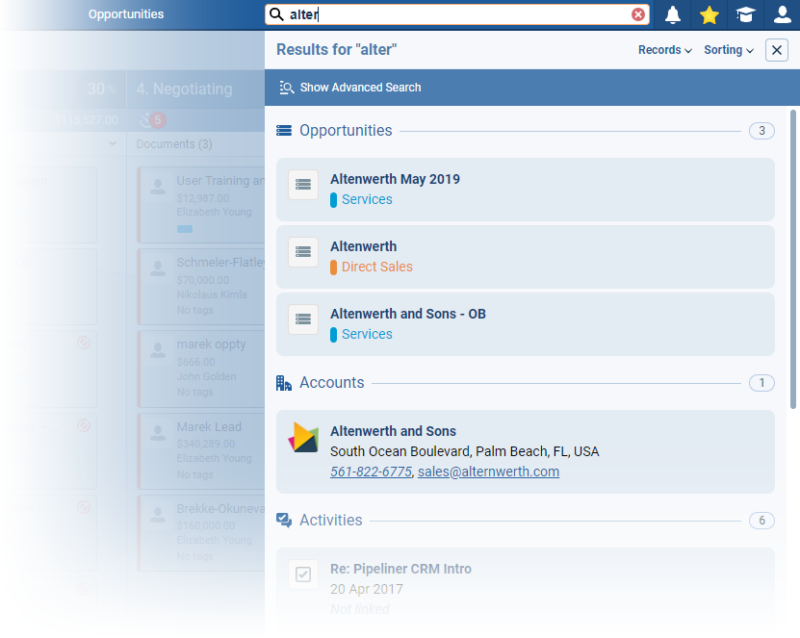Click the Altenwerth and Sons account logo
Screen dimensions: 800x638
304,438
